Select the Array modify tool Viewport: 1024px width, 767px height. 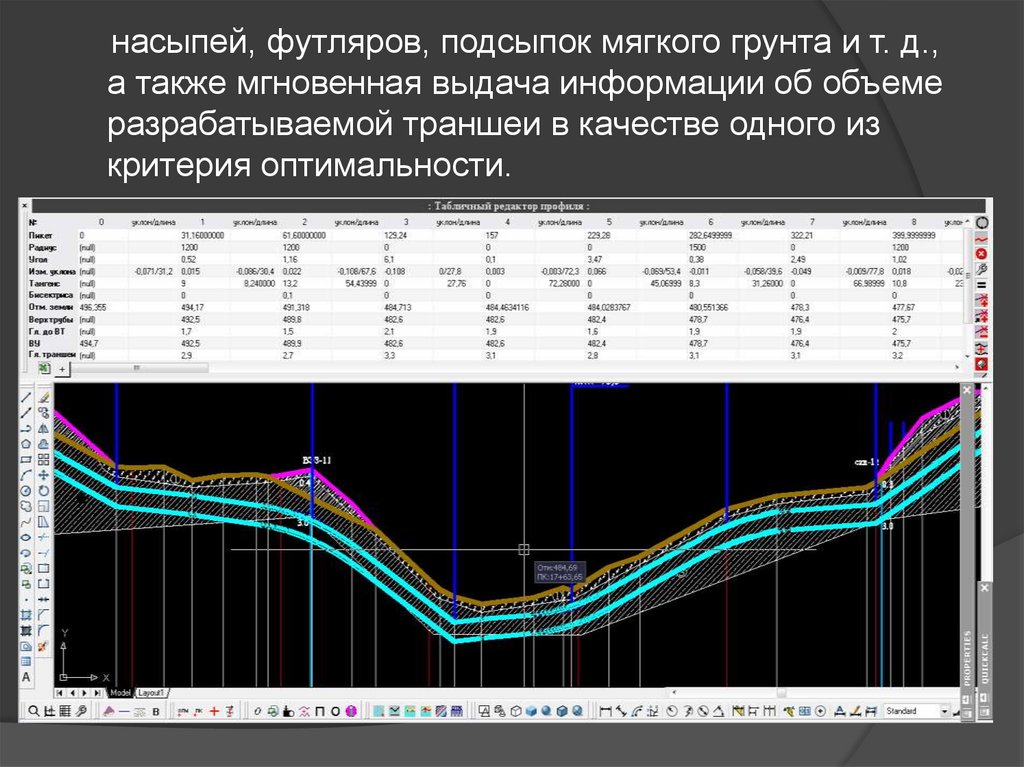pos(43,460)
